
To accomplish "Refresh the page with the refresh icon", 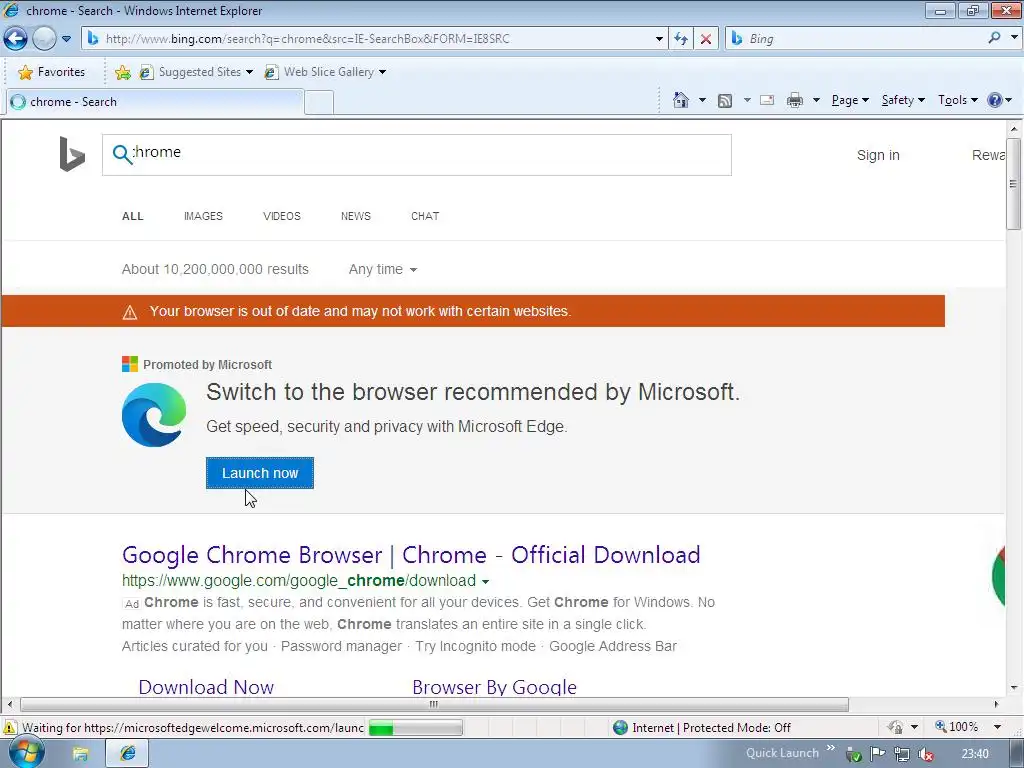I will (680, 39).
